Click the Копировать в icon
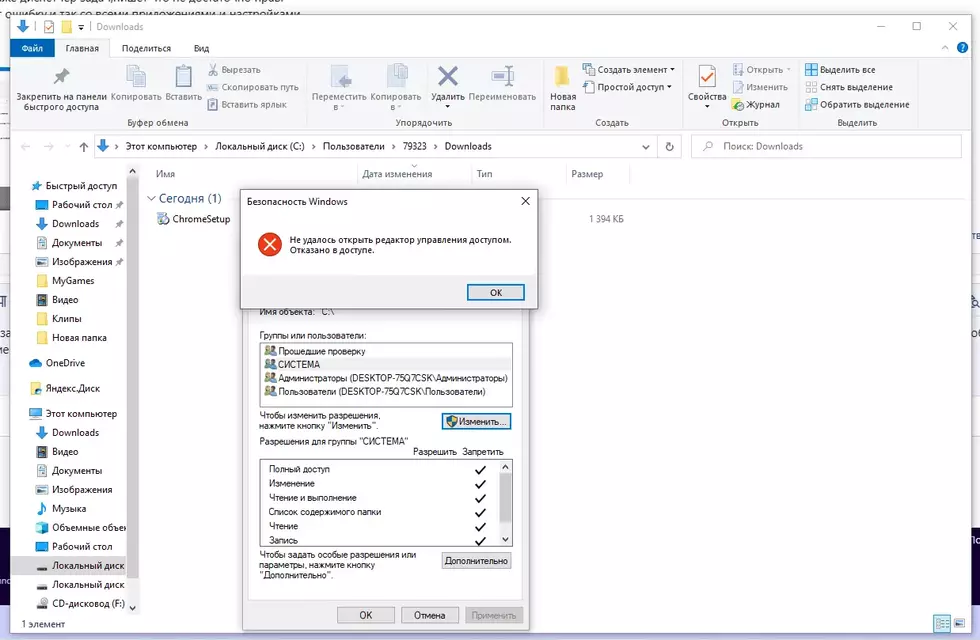Viewport: 980px width, 640px height. [397, 76]
